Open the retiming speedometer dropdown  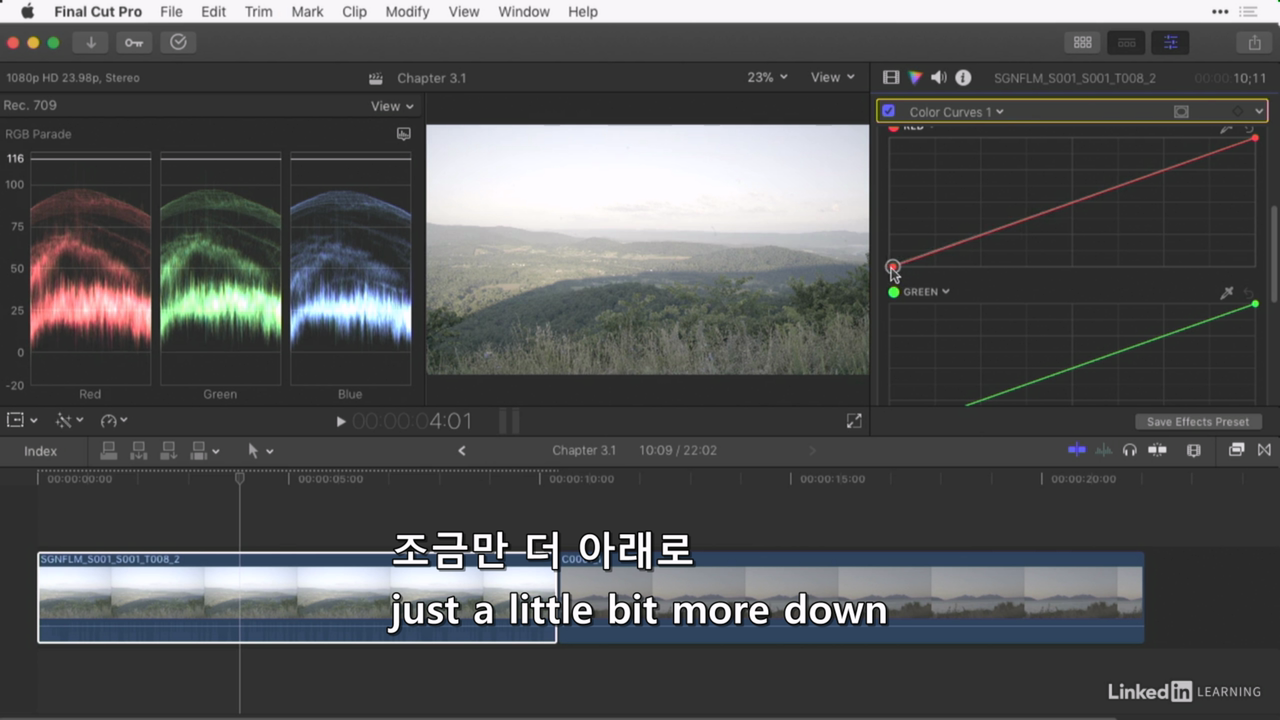(114, 421)
